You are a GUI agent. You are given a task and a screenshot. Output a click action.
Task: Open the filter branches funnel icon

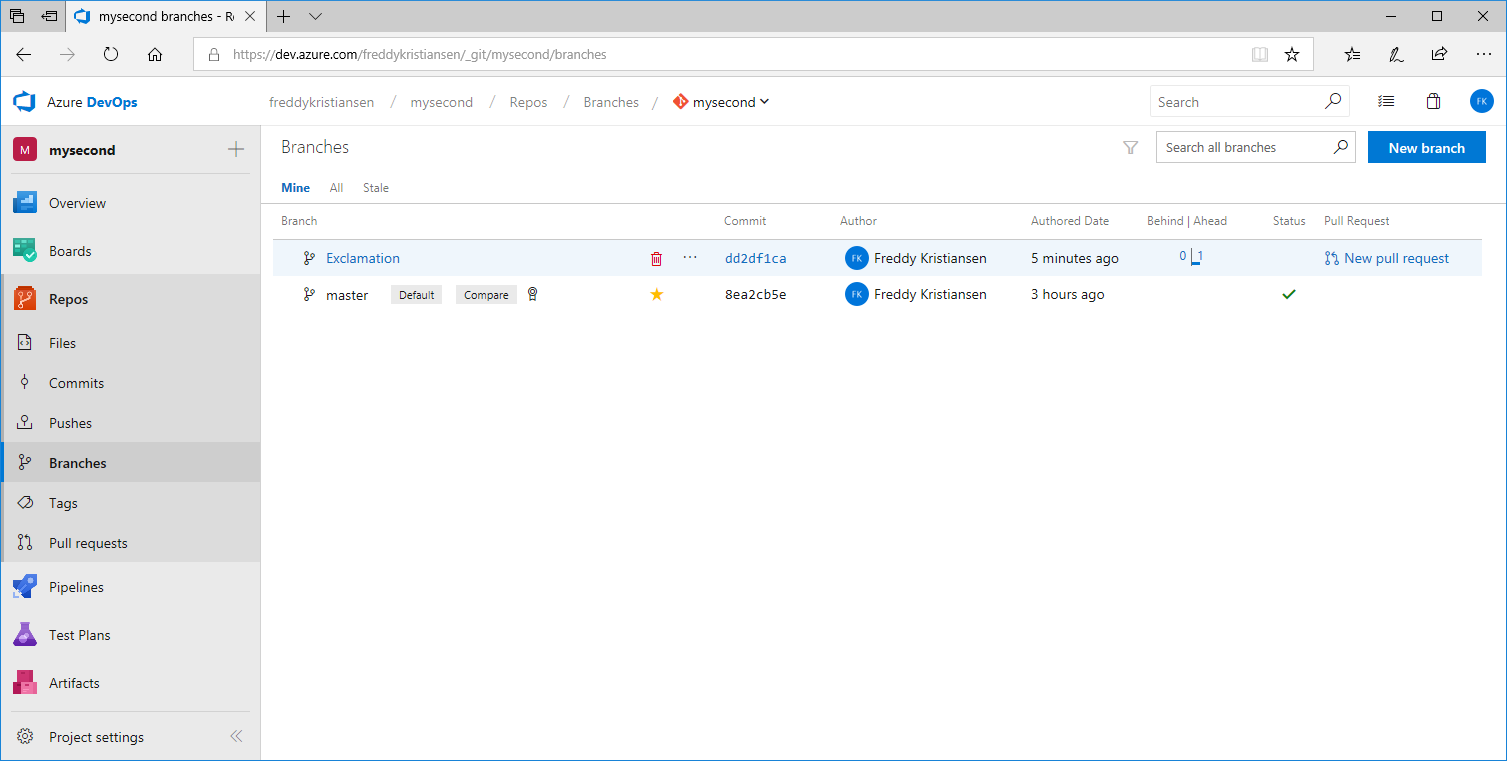click(1131, 148)
